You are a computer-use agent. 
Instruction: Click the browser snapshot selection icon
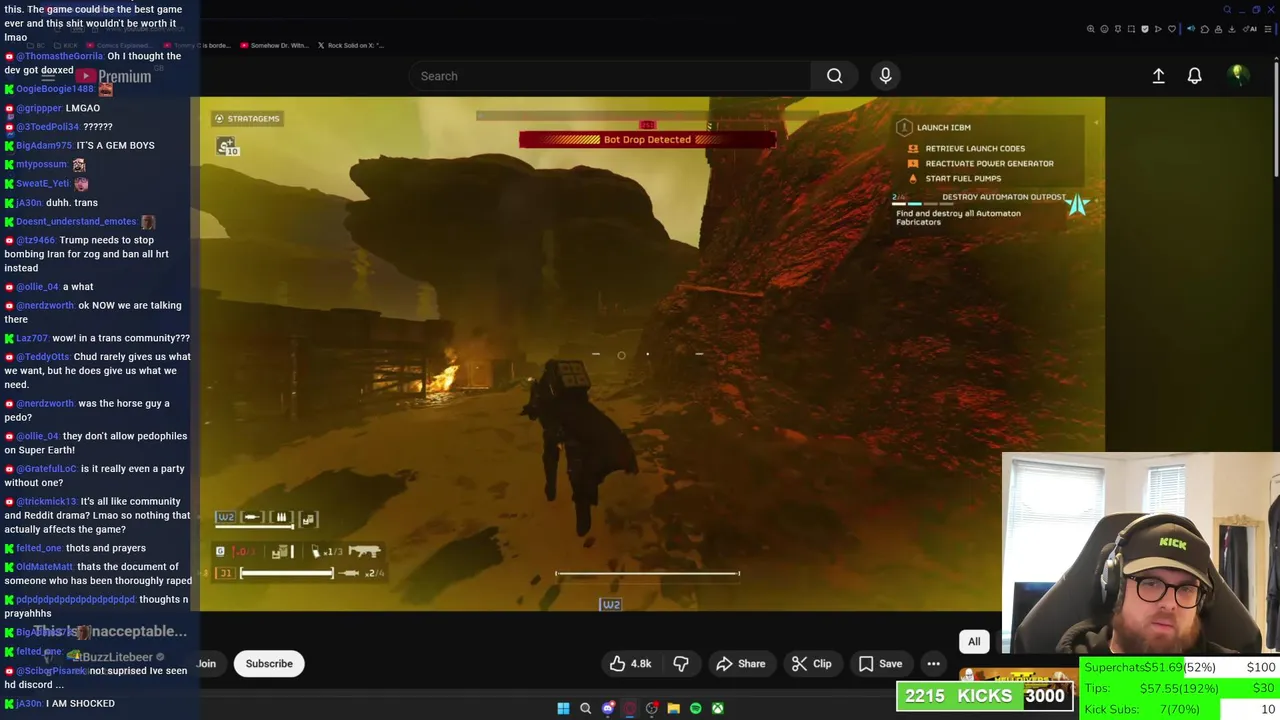(1131, 29)
